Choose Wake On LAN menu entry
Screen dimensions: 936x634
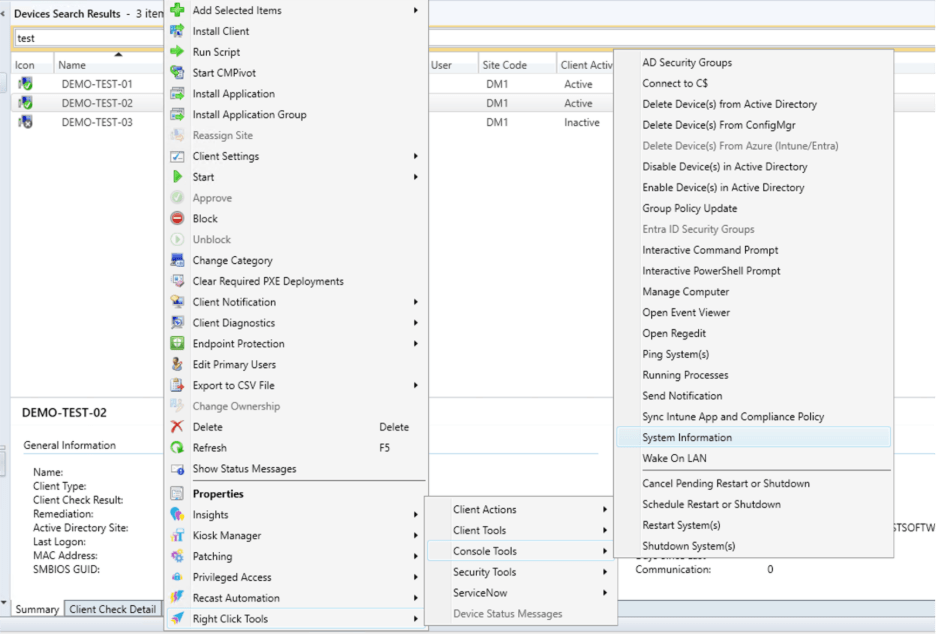674,458
